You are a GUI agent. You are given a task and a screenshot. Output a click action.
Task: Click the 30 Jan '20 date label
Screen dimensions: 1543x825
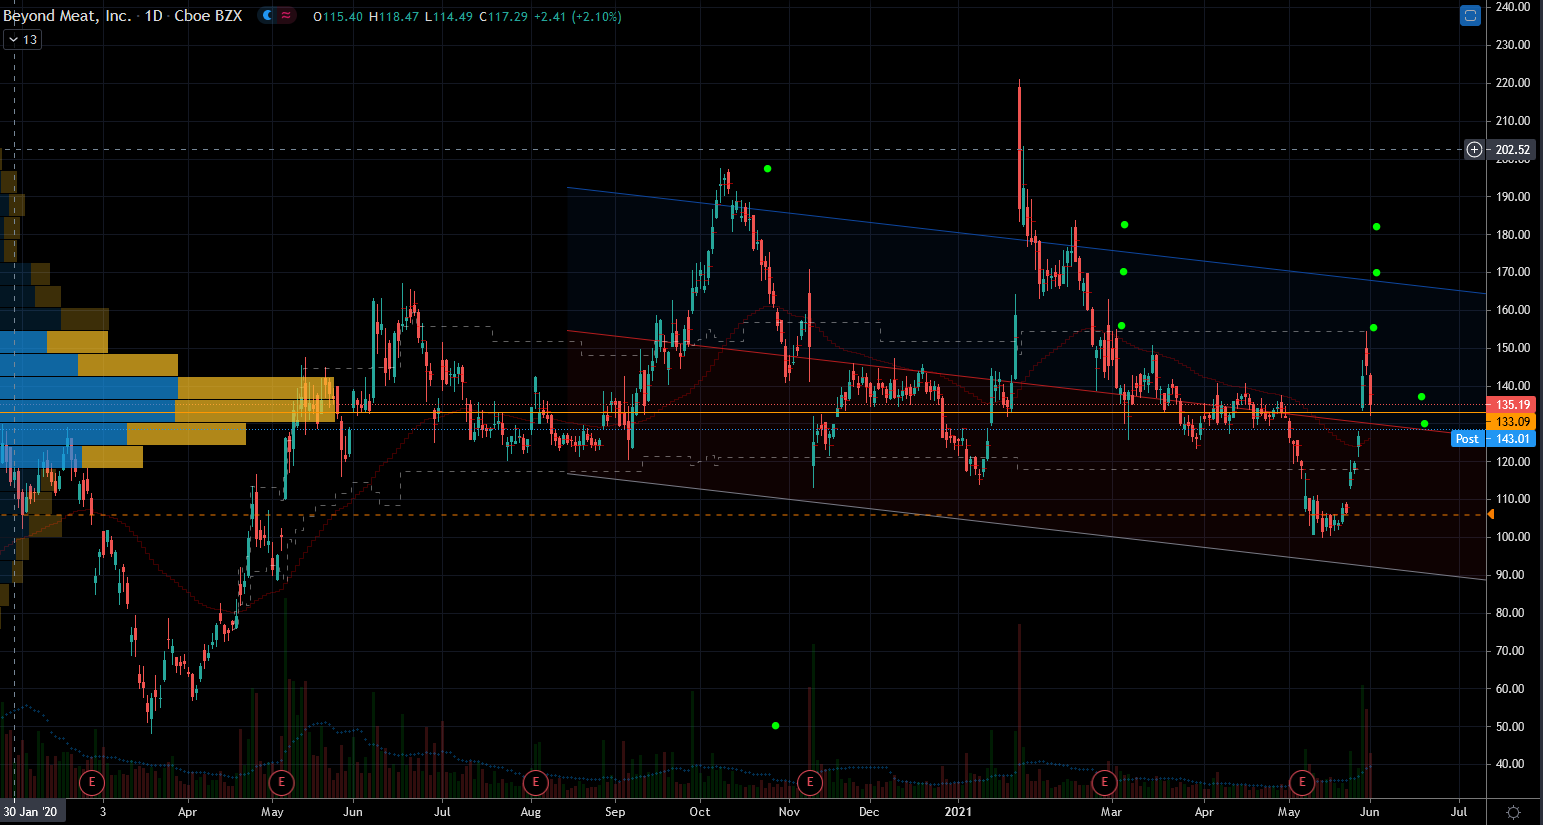pos(30,812)
